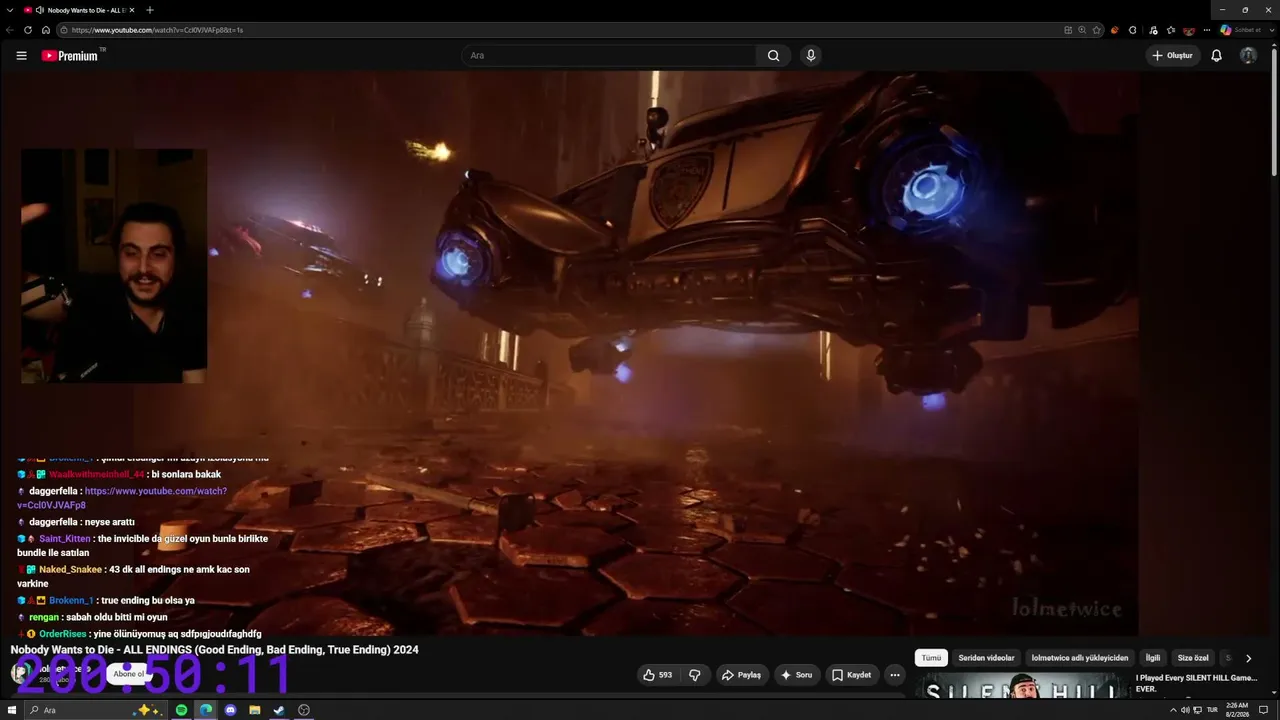This screenshot has height=720, width=1280.
Task: Open the Windows notification center
Action: pos(1264,710)
